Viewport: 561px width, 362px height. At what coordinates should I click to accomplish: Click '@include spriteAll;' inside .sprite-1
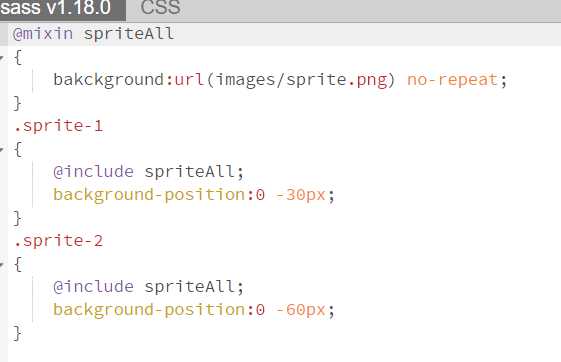coord(148,172)
